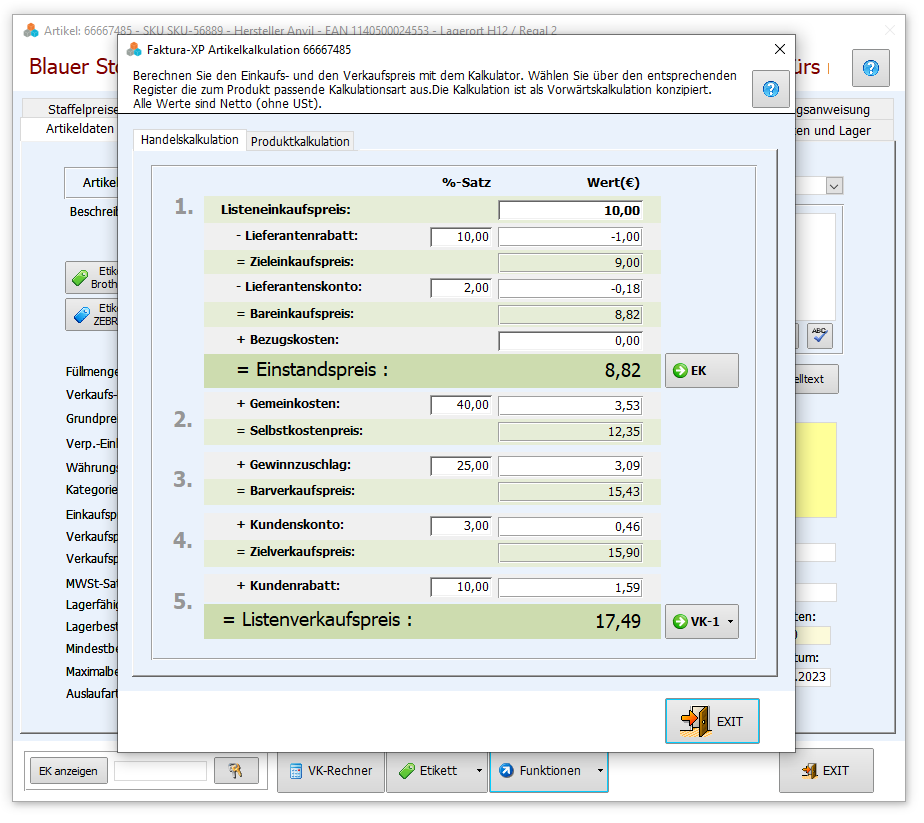Switch to the Produktkalkulation tab
Viewport: 924px width, 823px height.
[300, 141]
